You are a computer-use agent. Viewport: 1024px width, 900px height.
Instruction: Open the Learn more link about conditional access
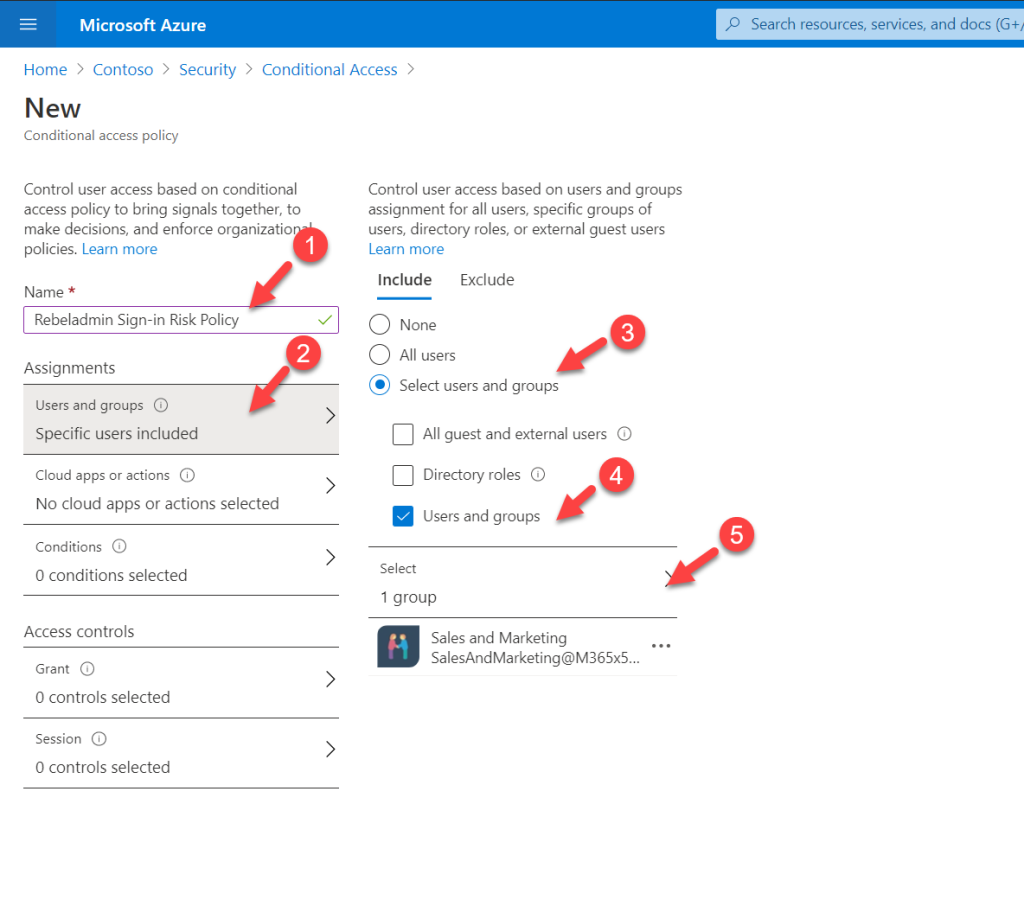pyautogui.click(x=119, y=248)
